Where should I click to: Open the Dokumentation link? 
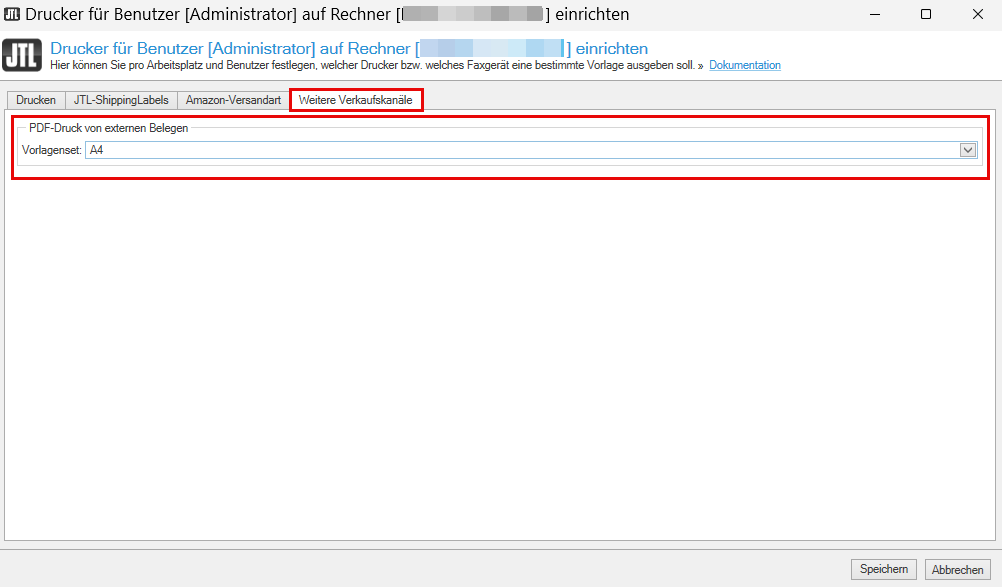click(x=744, y=66)
